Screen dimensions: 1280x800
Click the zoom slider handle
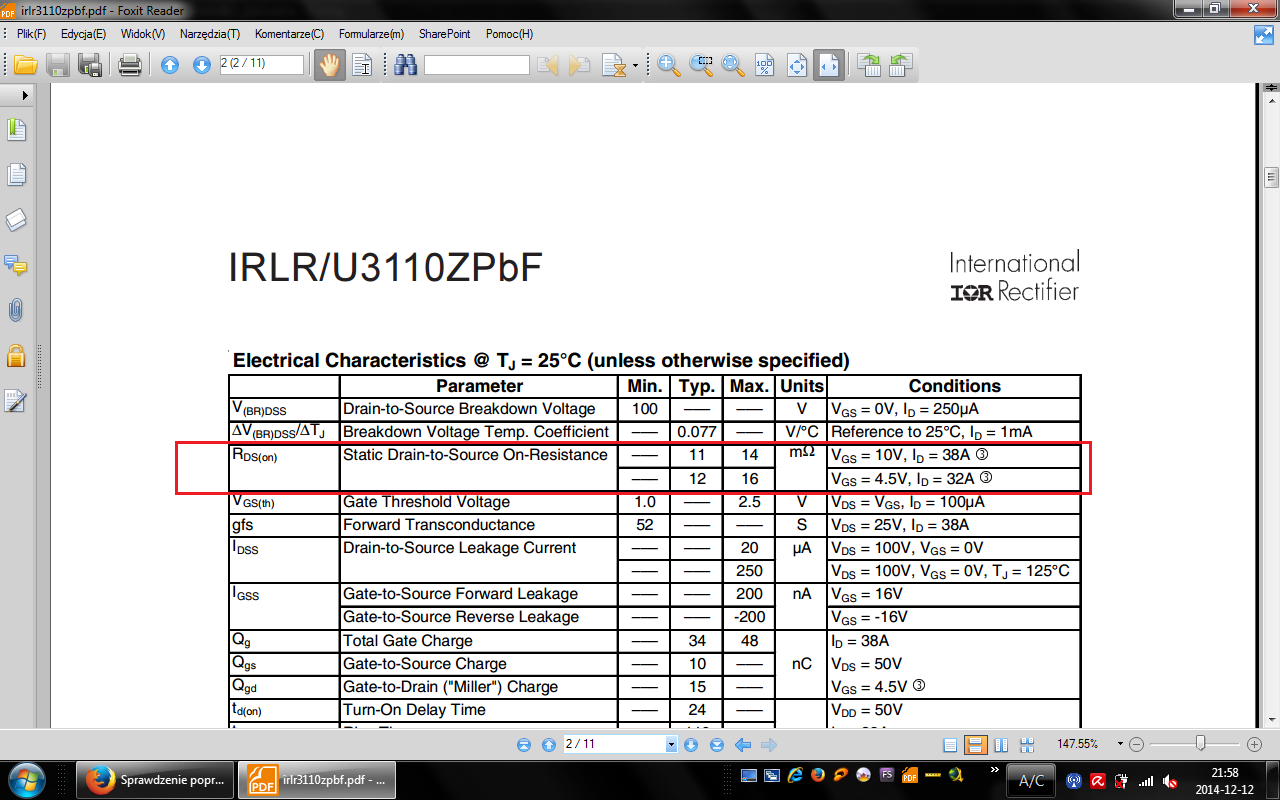tap(1200, 743)
